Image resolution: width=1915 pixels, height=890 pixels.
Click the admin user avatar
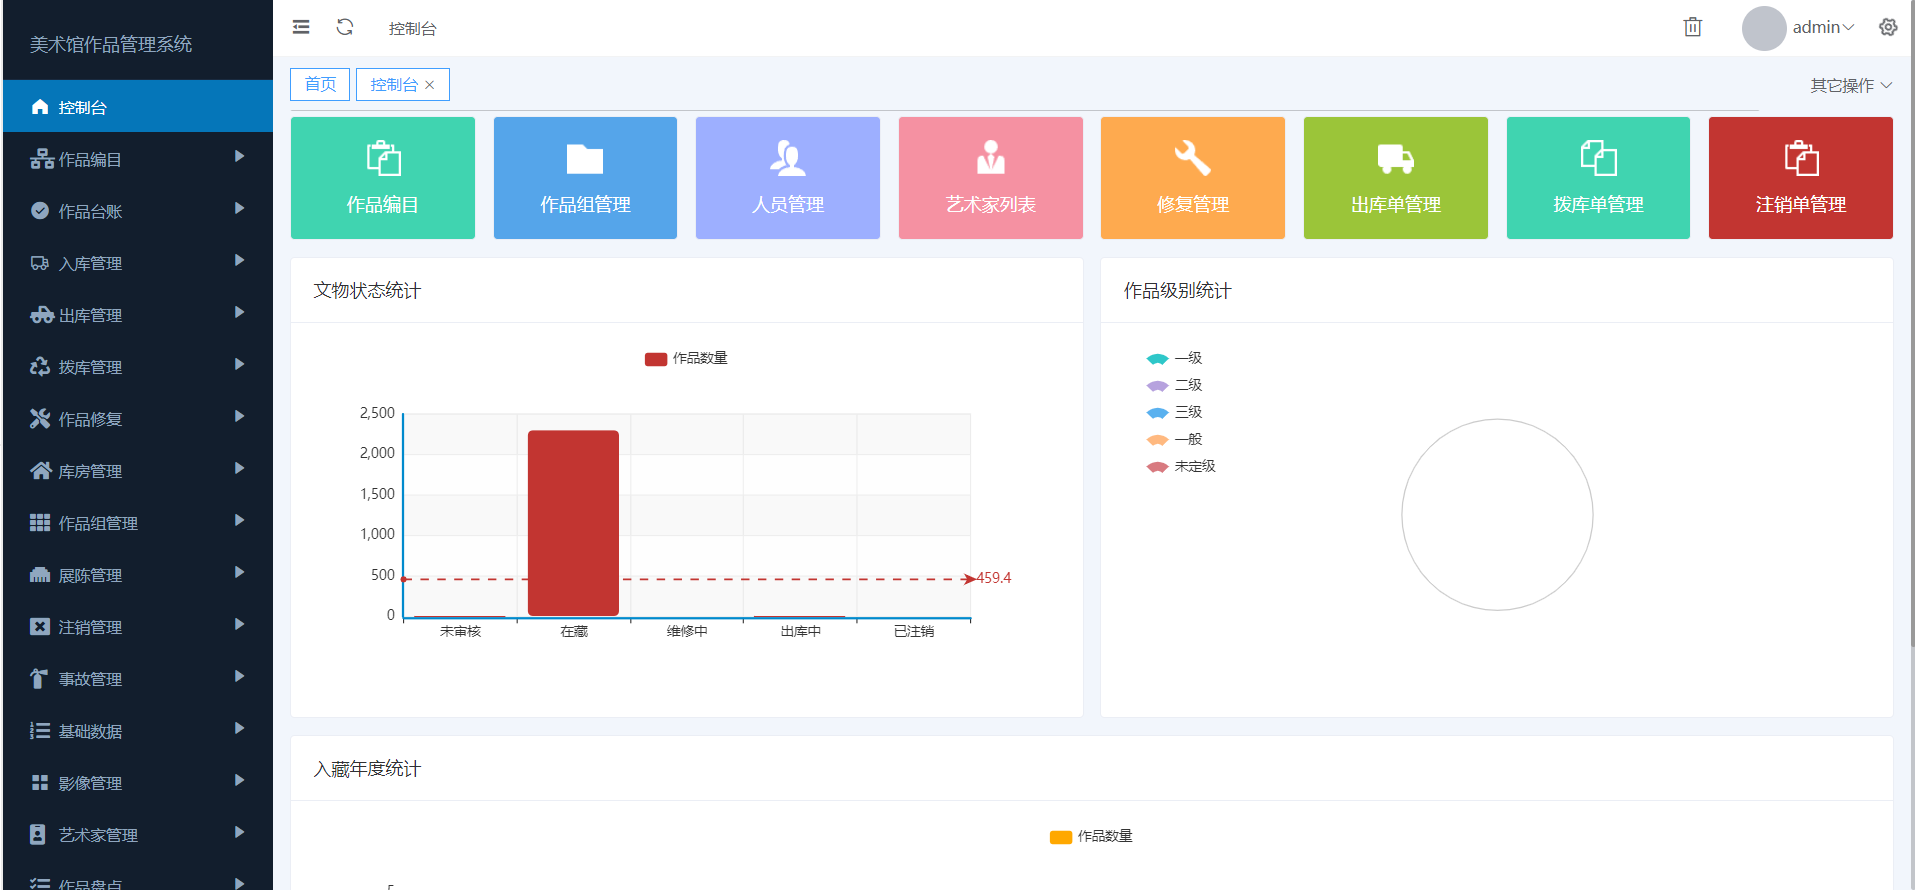point(1764,28)
